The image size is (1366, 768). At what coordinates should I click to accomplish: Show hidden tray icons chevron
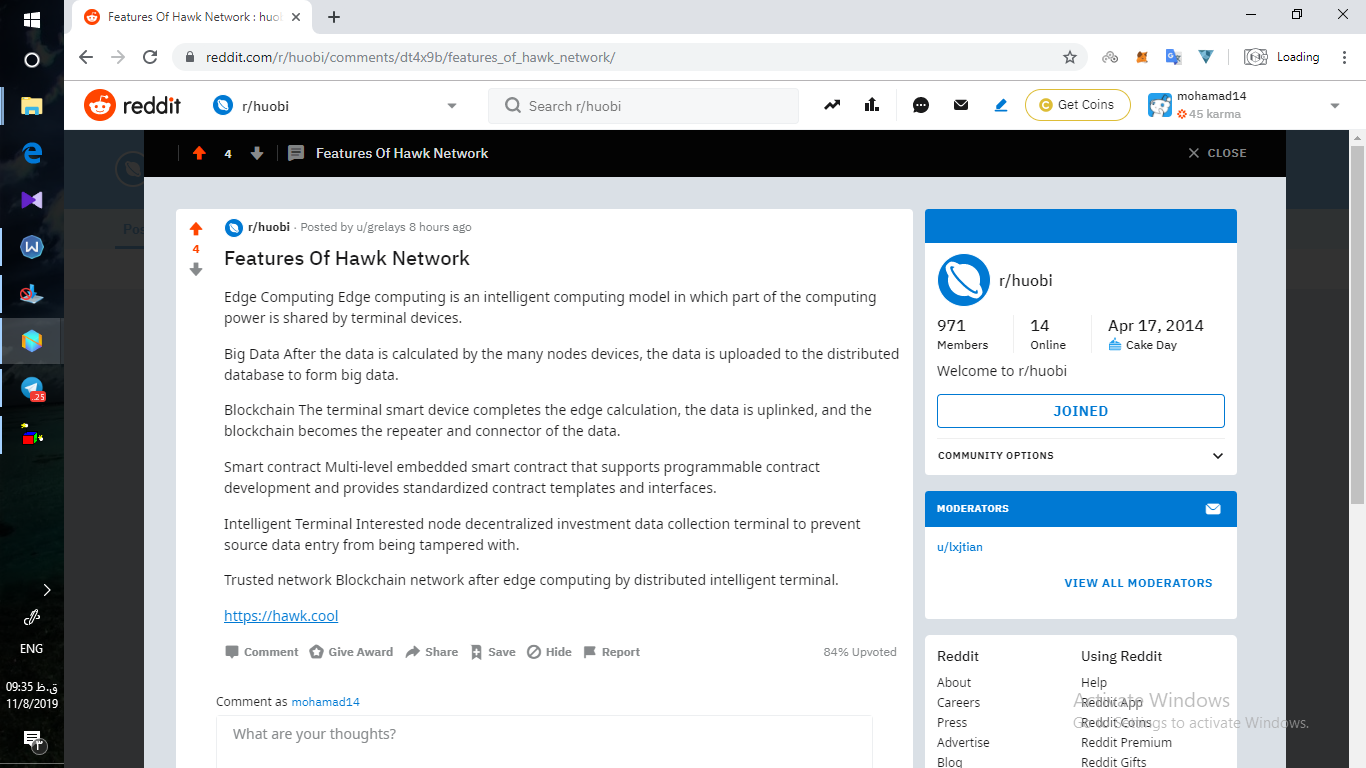(46, 590)
